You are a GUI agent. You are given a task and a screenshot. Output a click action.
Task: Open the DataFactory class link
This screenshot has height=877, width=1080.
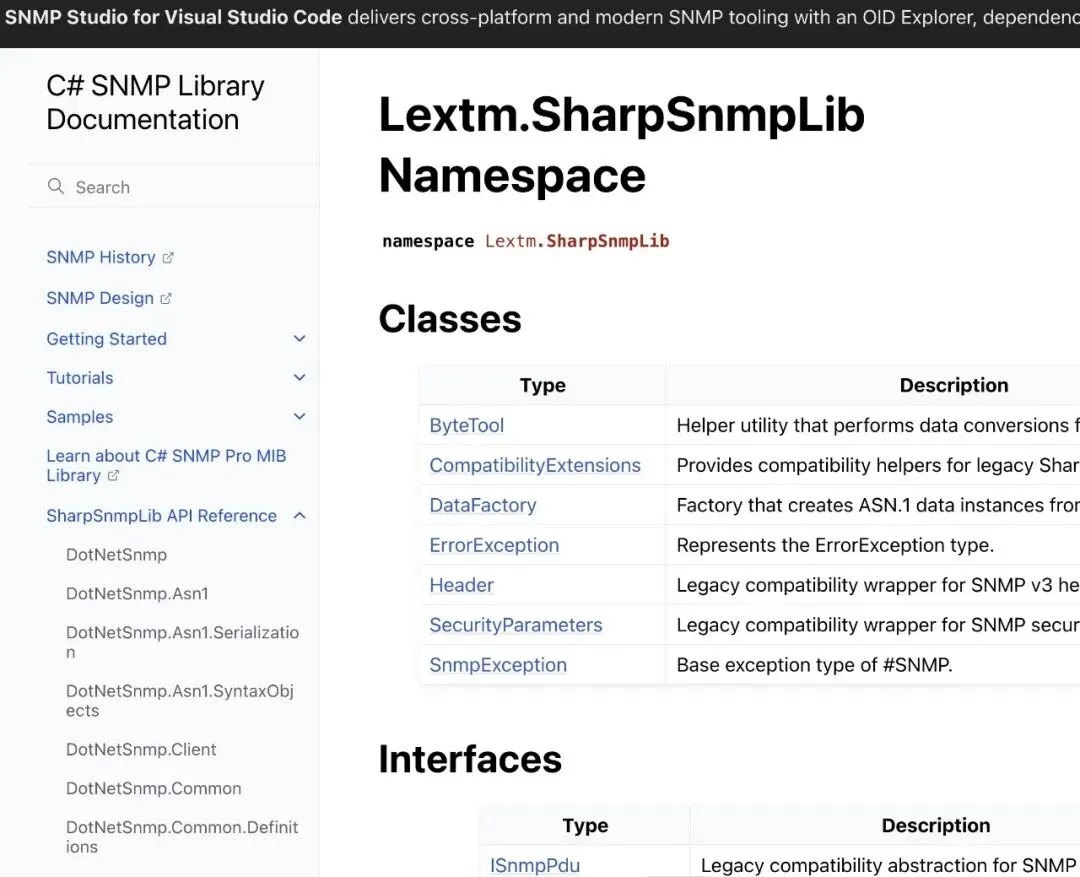483,505
